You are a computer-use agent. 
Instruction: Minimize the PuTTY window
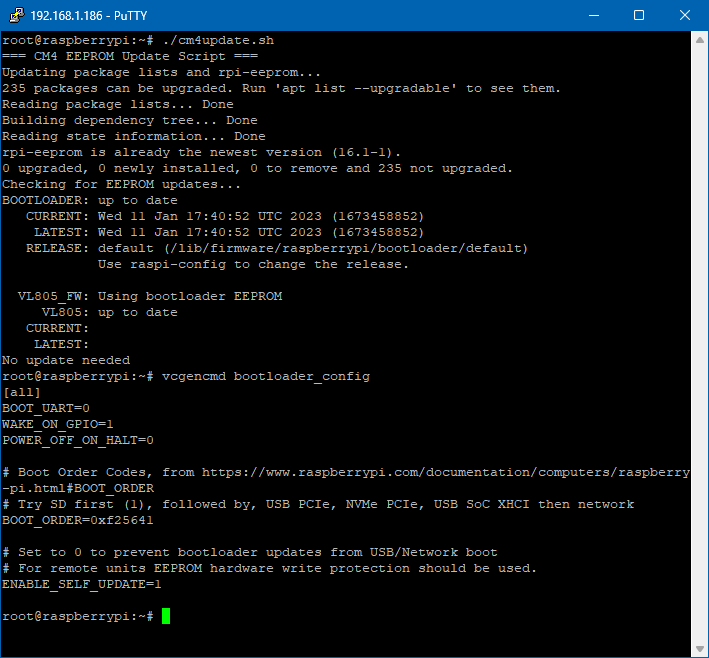(593, 15)
